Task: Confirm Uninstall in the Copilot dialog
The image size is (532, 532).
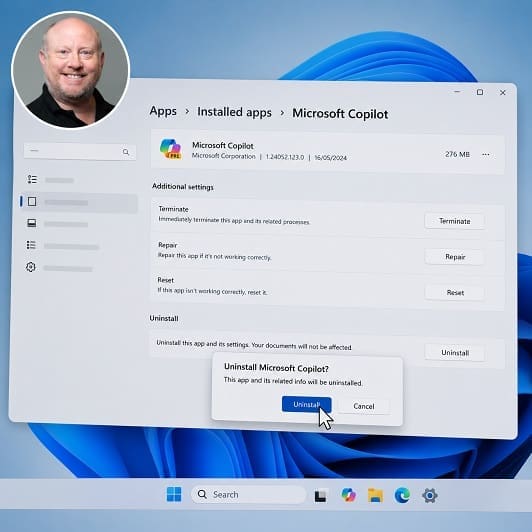Action: pyautogui.click(x=306, y=404)
